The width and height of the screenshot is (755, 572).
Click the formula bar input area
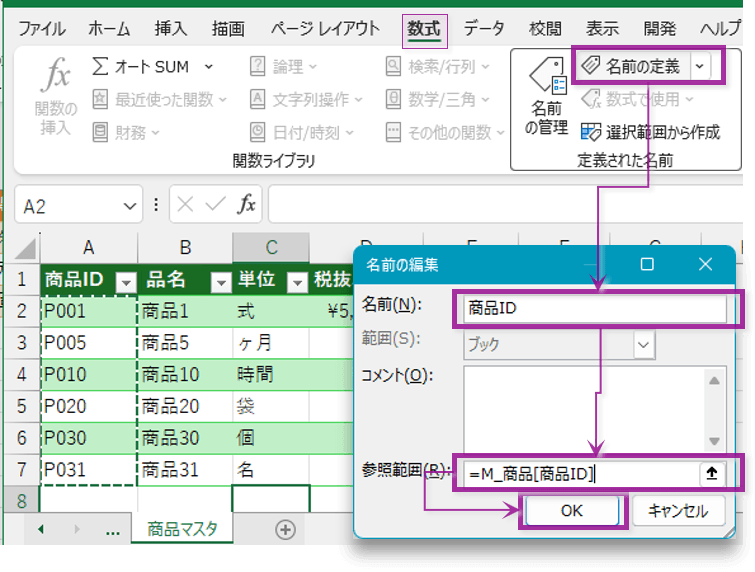(x=506, y=205)
